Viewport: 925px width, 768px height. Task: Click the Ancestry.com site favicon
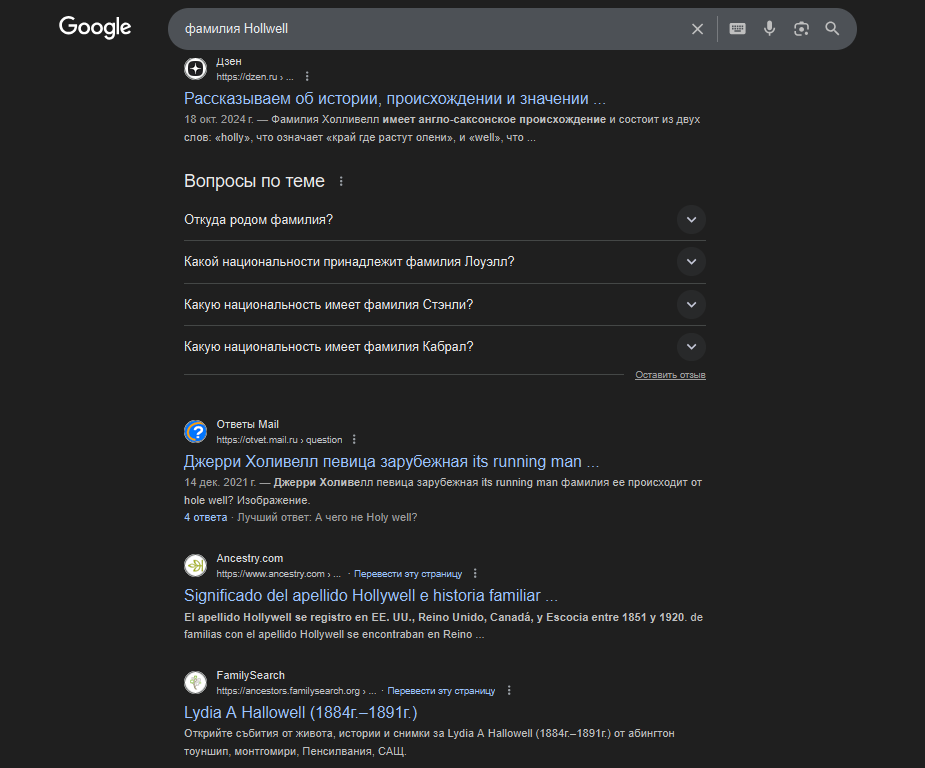tap(196, 565)
